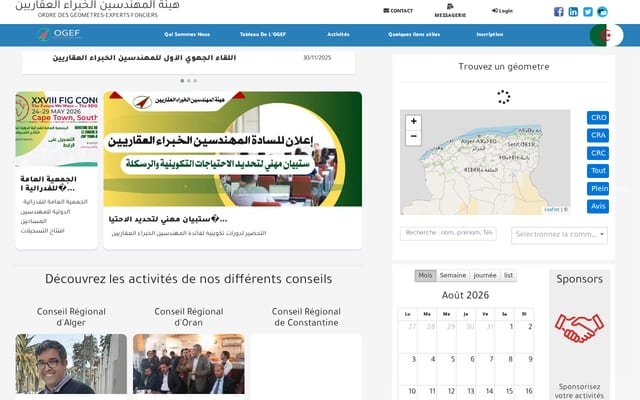Click the survey card Arabic title text
Image resolution: width=640 pixels, height=400 pixels.
coord(168,220)
